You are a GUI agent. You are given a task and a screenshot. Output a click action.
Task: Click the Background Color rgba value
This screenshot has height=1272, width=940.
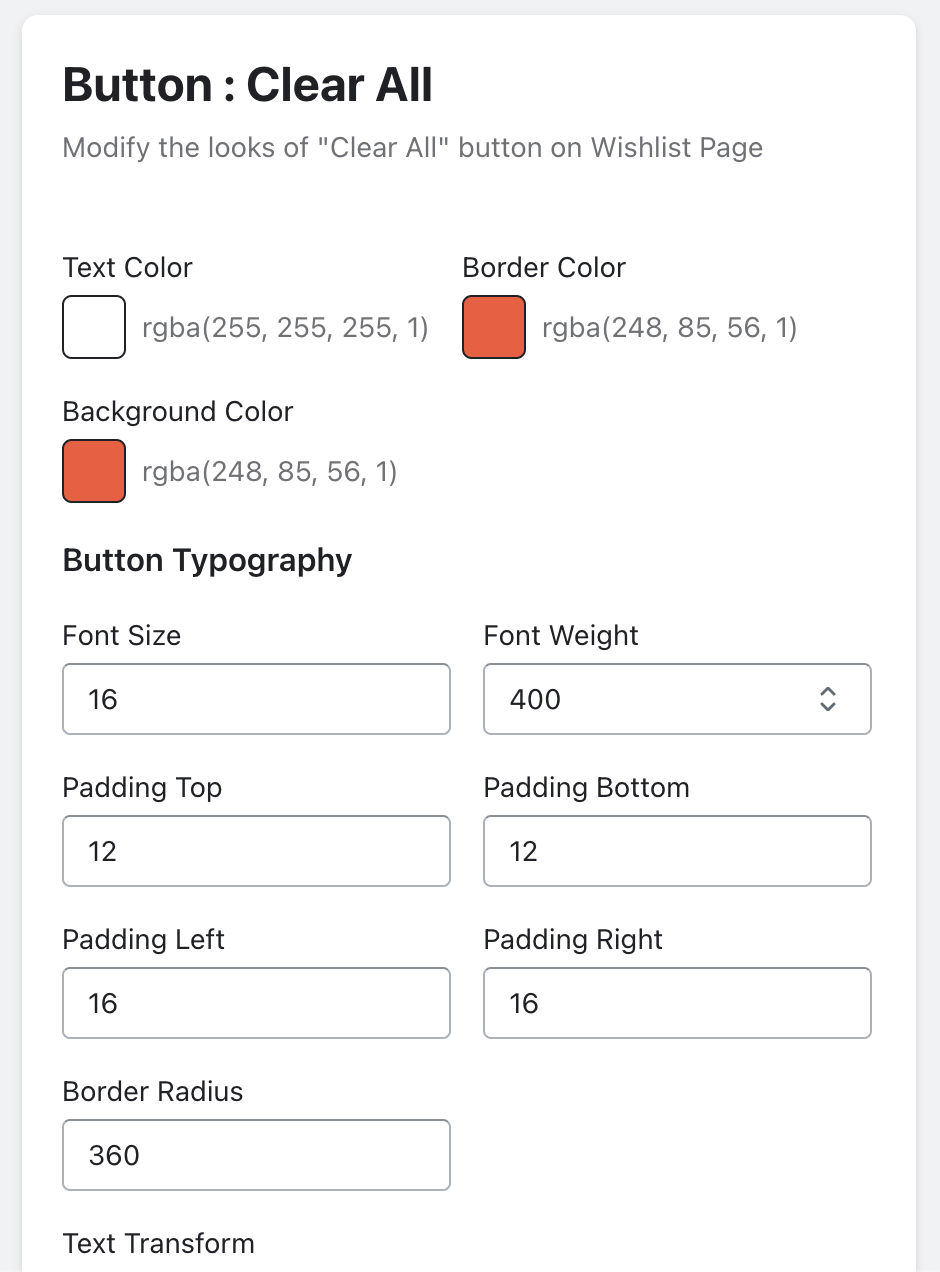click(x=270, y=472)
